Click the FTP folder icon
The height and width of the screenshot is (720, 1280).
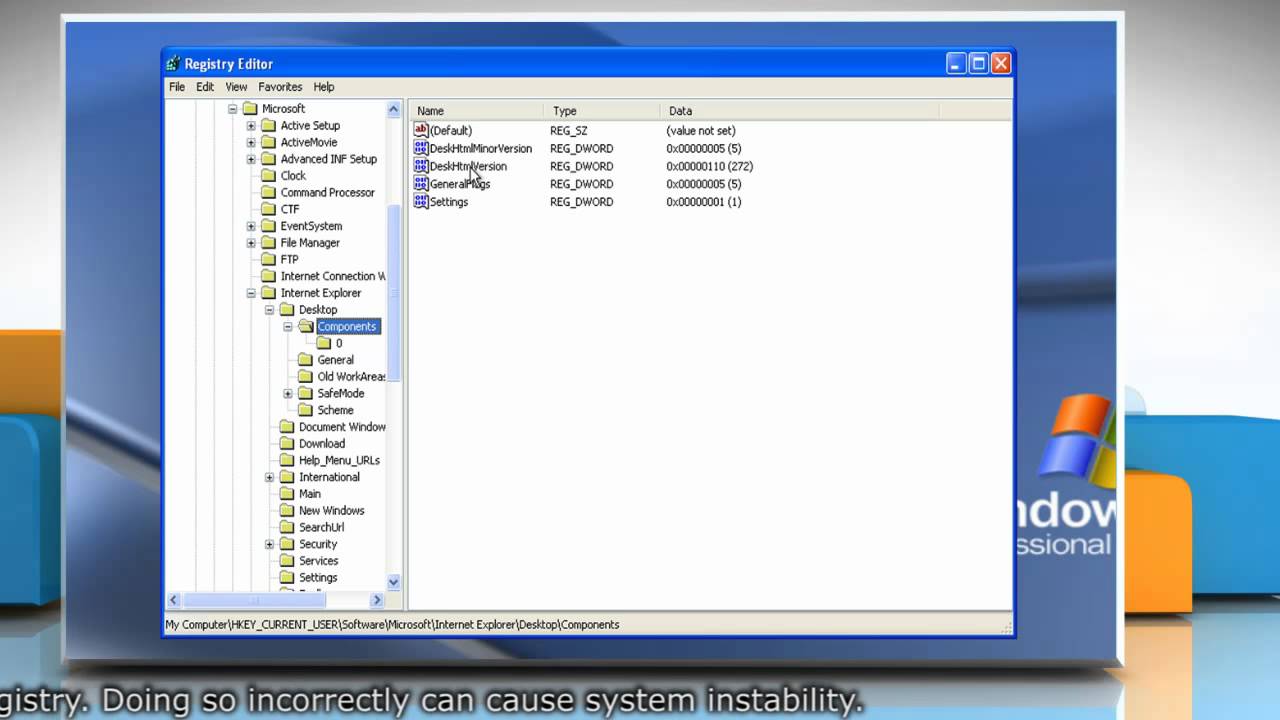(x=268, y=259)
